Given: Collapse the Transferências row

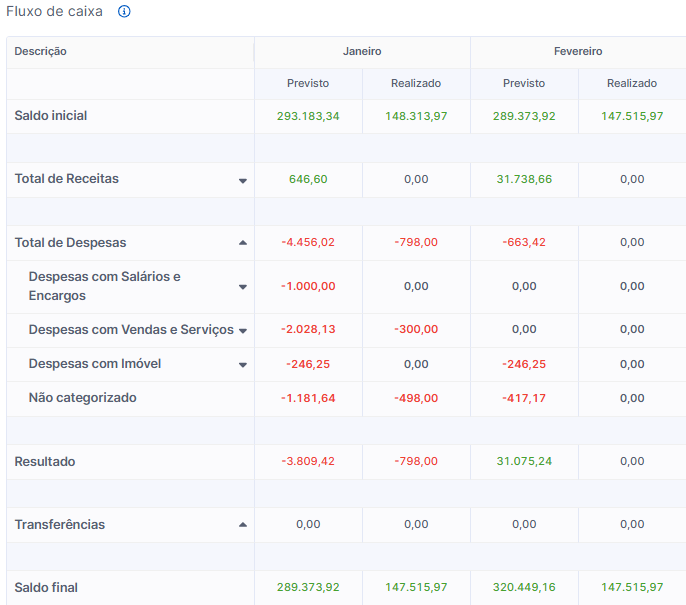Looking at the screenshot, I should [x=243, y=525].
